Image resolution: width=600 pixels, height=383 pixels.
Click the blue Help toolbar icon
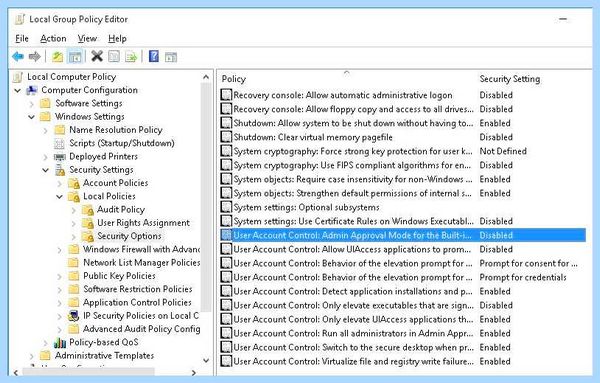(x=154, y=57)
